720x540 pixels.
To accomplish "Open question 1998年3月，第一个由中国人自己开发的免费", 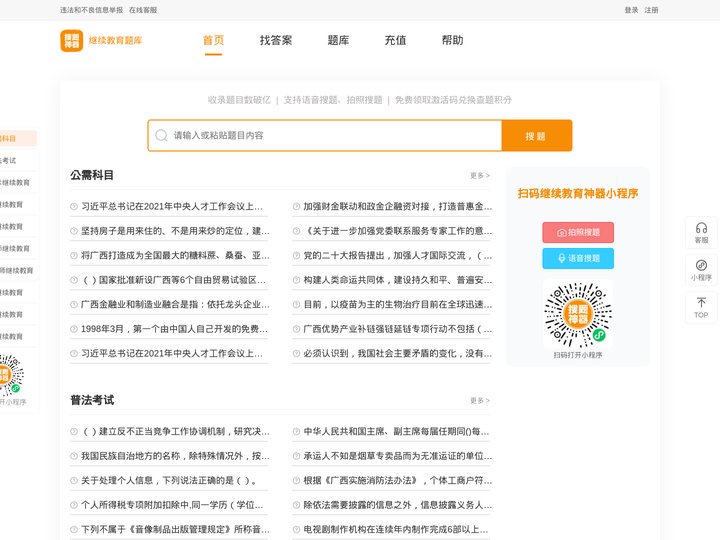I will coord(174,329).
